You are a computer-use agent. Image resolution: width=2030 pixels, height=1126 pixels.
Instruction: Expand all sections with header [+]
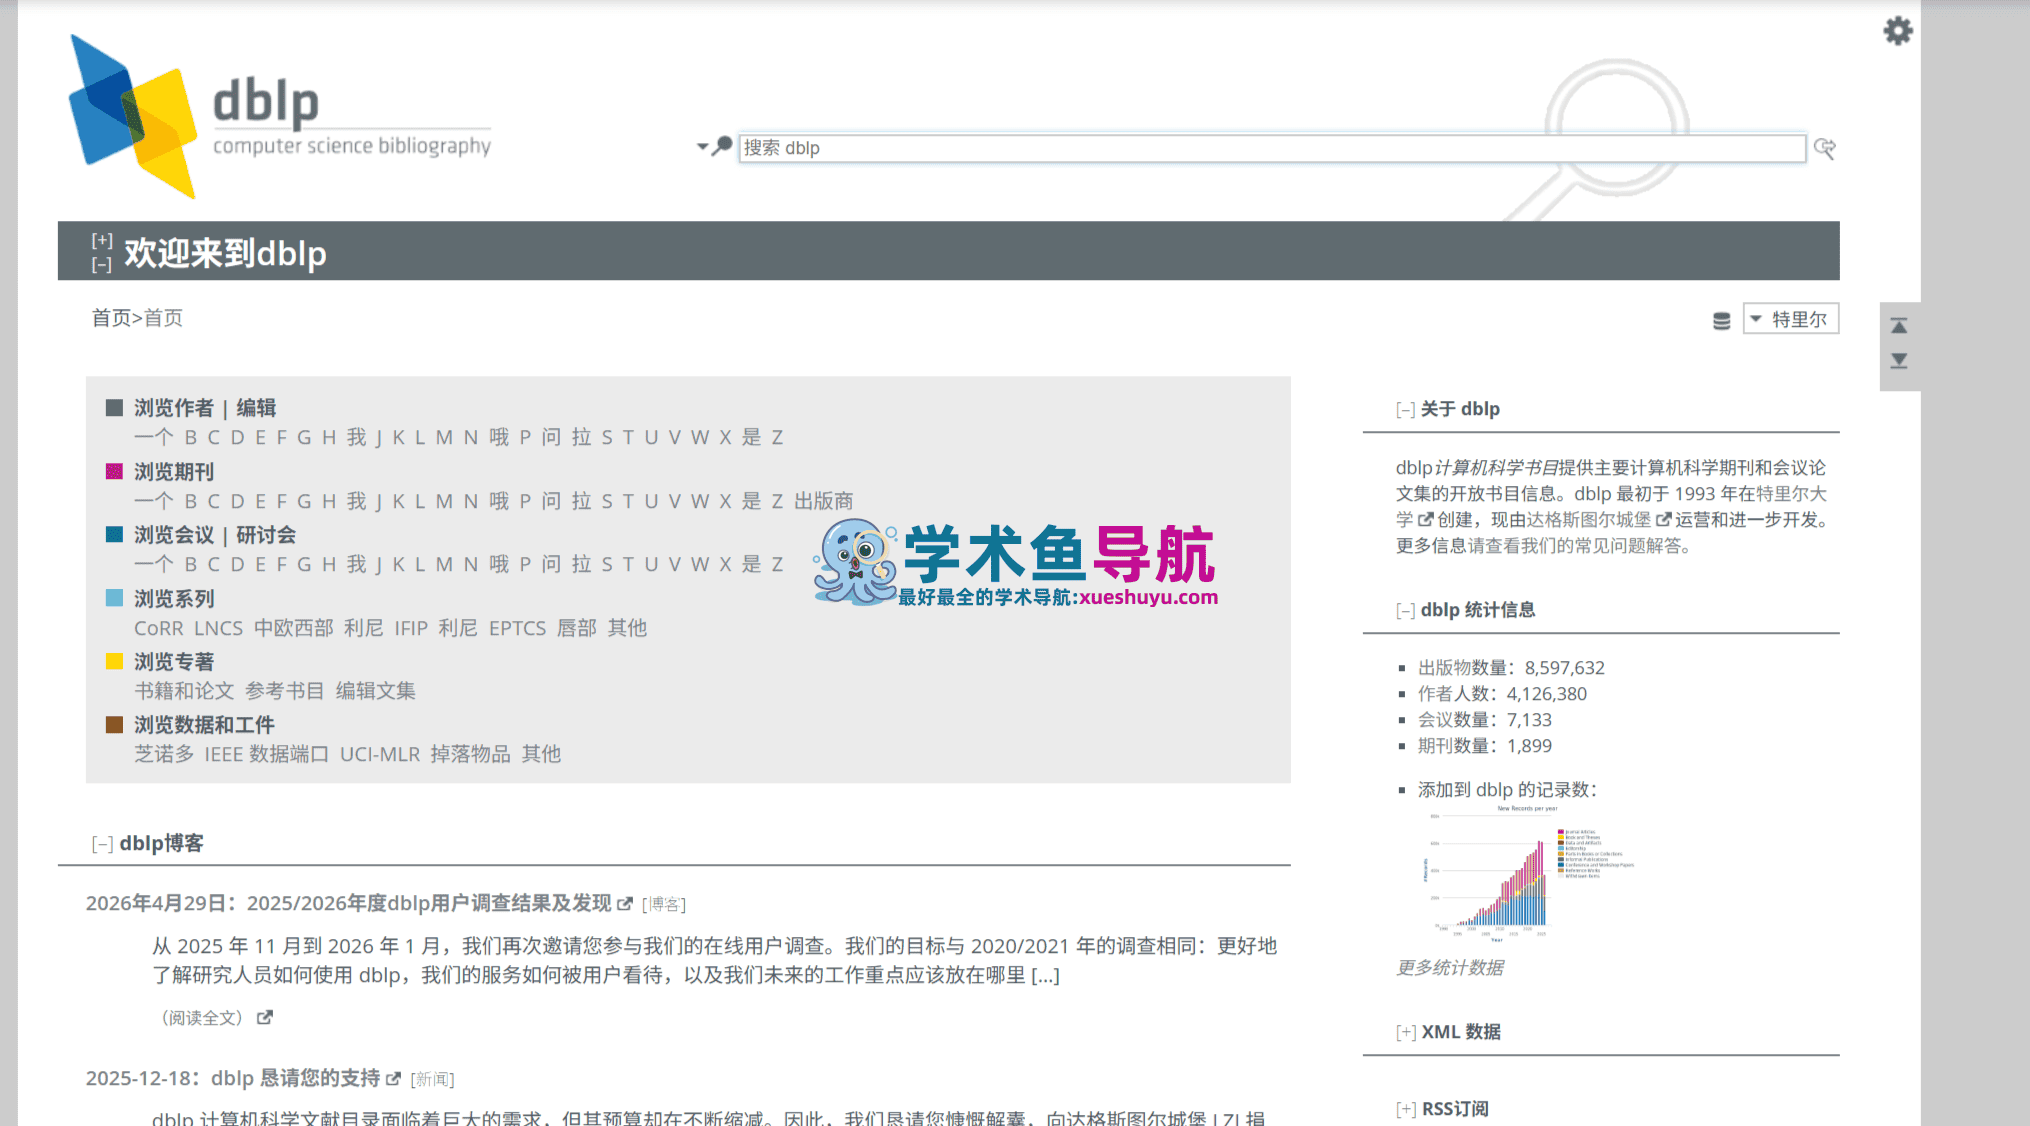click(x=102, y=240)
